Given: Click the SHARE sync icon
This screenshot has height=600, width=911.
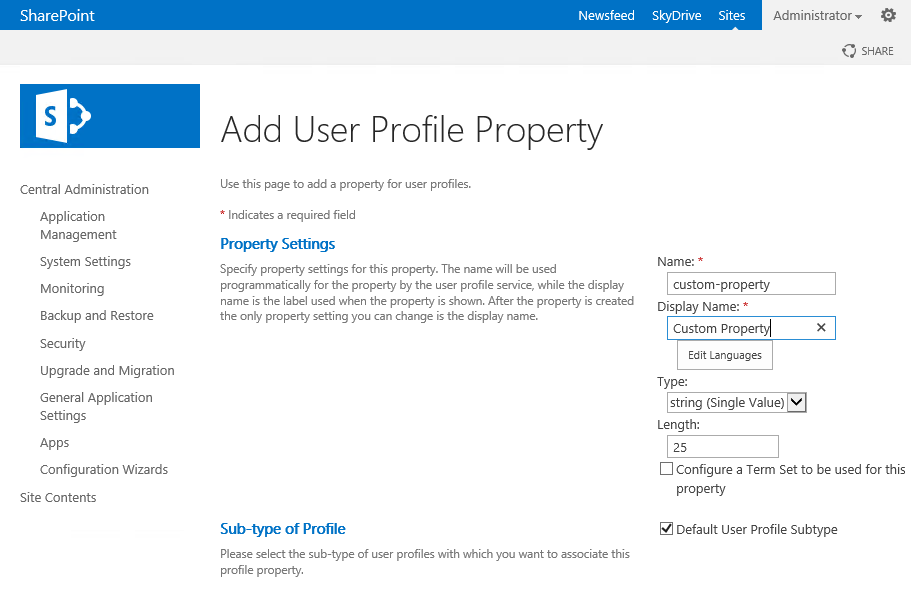Looking at the screenshot, I should click(849, 51).
